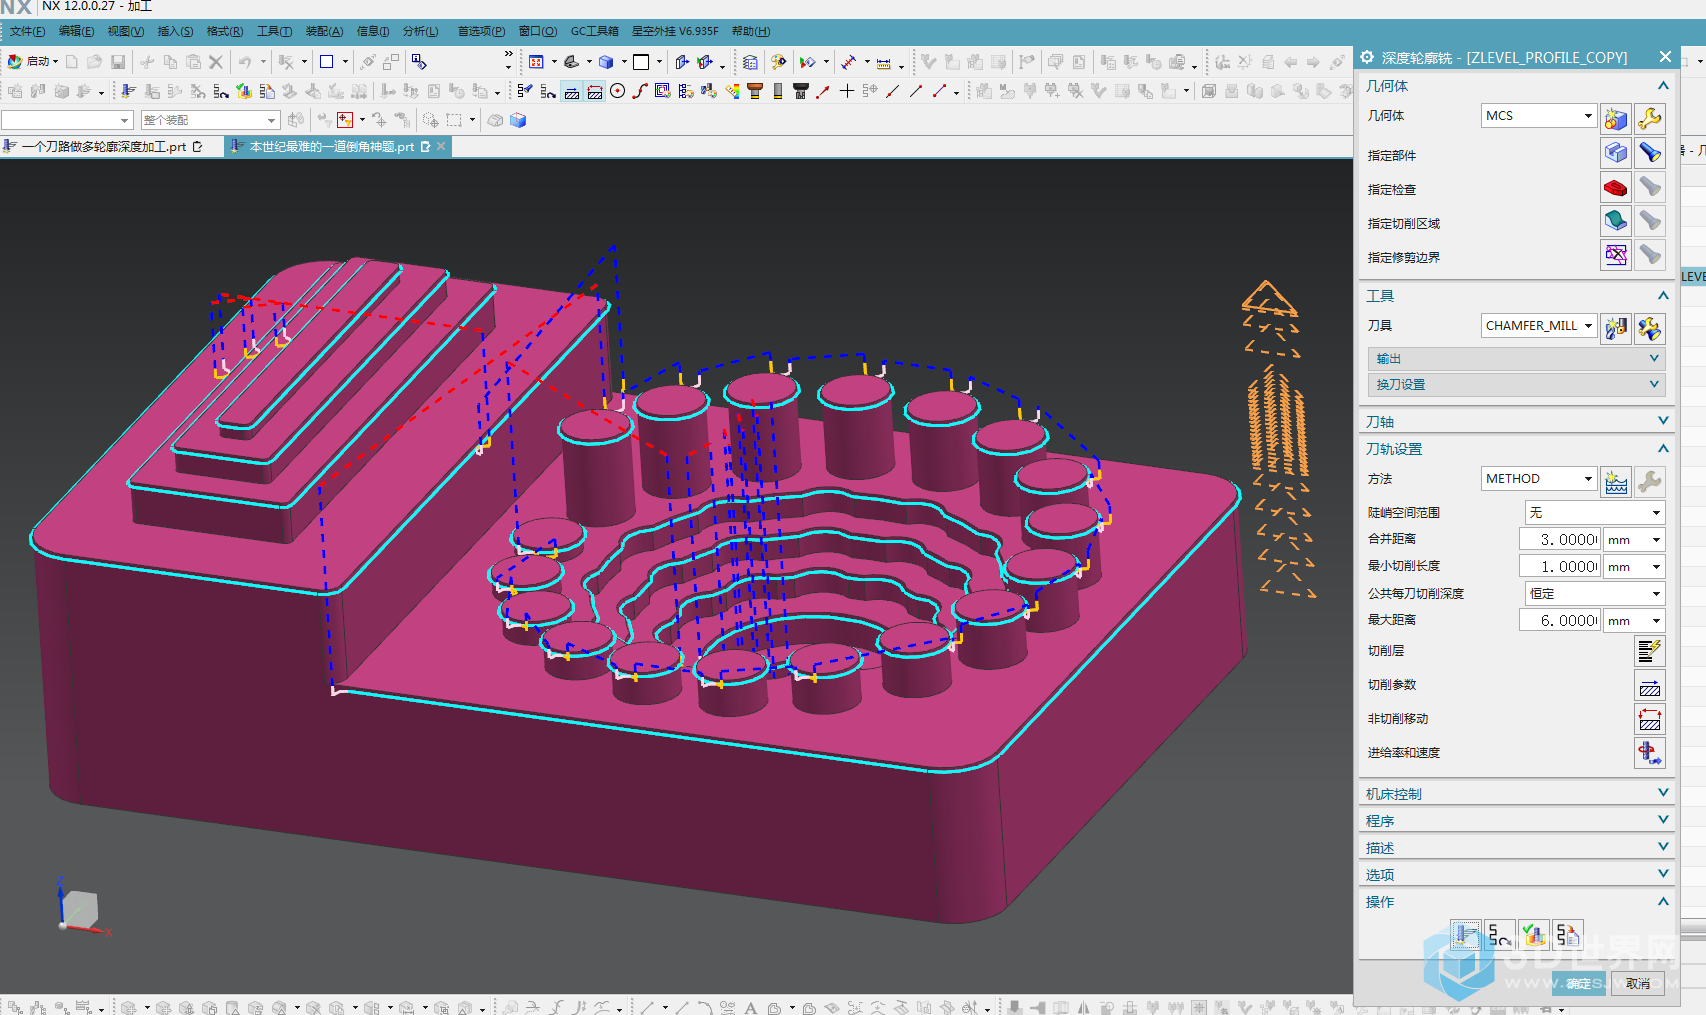This screenshot has width=1706, height=1015.
Task: Expand the 刀轴 section
Action: (x=1516, y=421)
